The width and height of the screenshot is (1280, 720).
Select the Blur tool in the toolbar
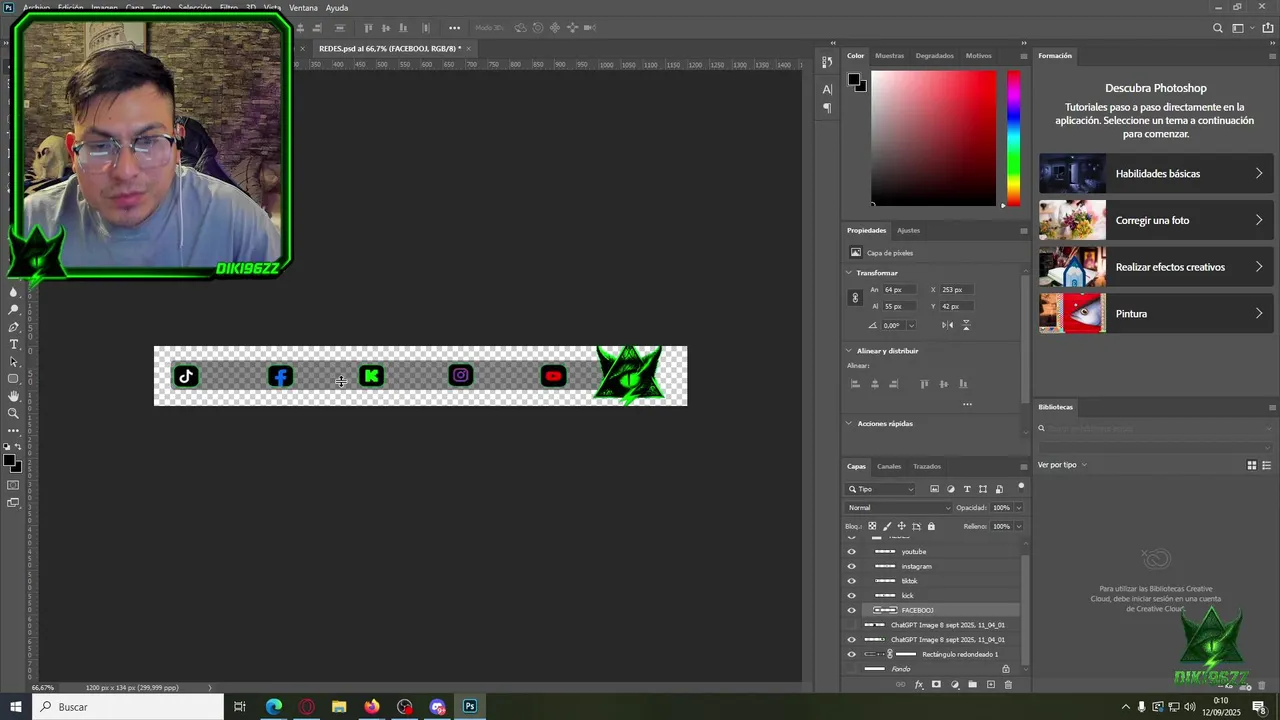[x=13, y=293]
